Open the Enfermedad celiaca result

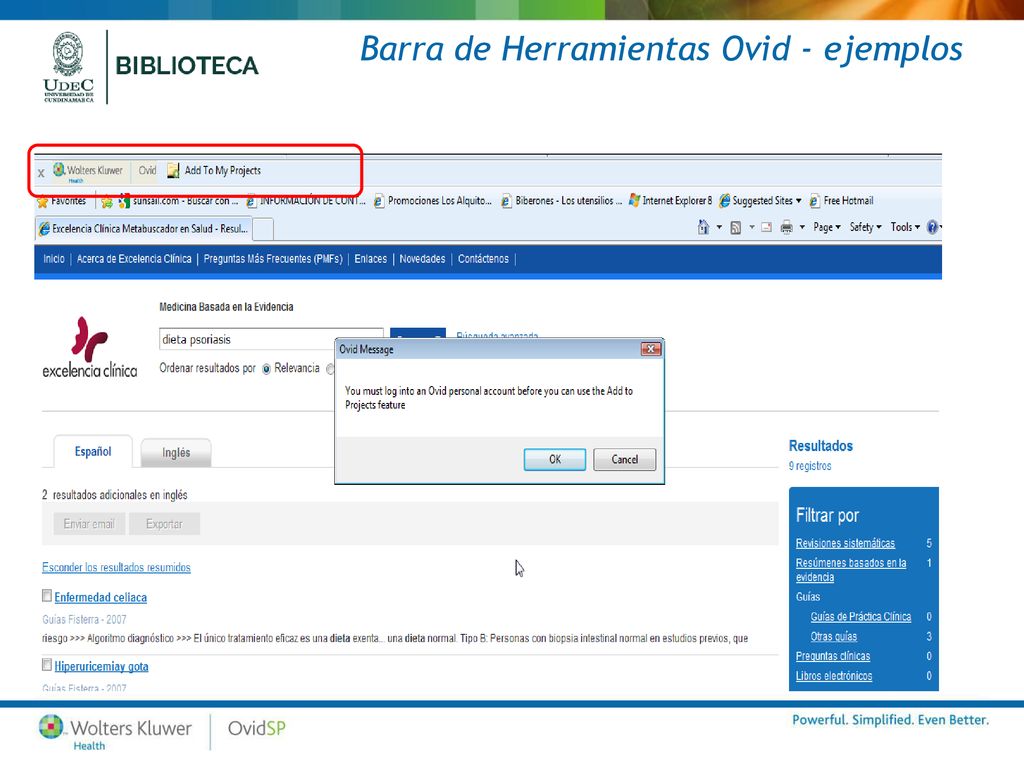[101, 598]
